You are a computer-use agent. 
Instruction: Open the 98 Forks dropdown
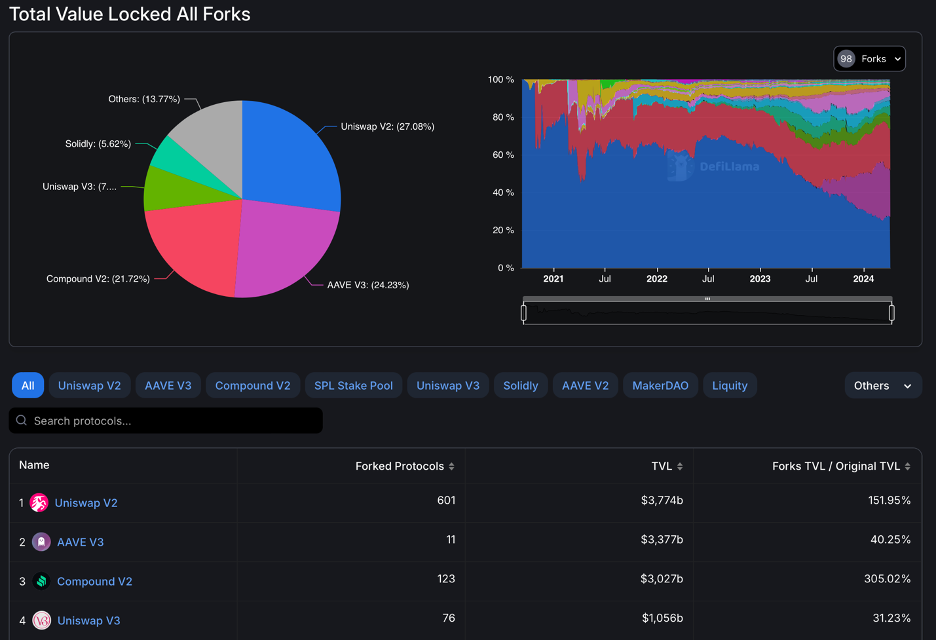[869, 59]
